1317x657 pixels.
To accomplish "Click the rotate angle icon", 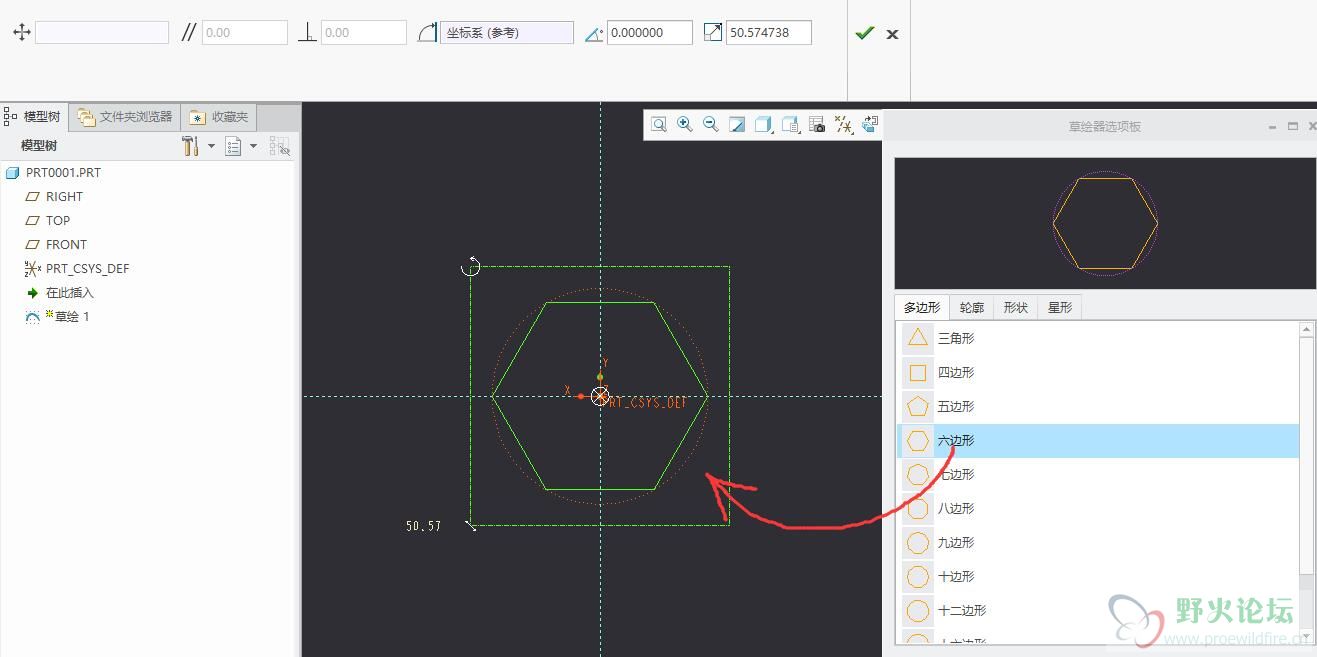I will pos(594,33).
